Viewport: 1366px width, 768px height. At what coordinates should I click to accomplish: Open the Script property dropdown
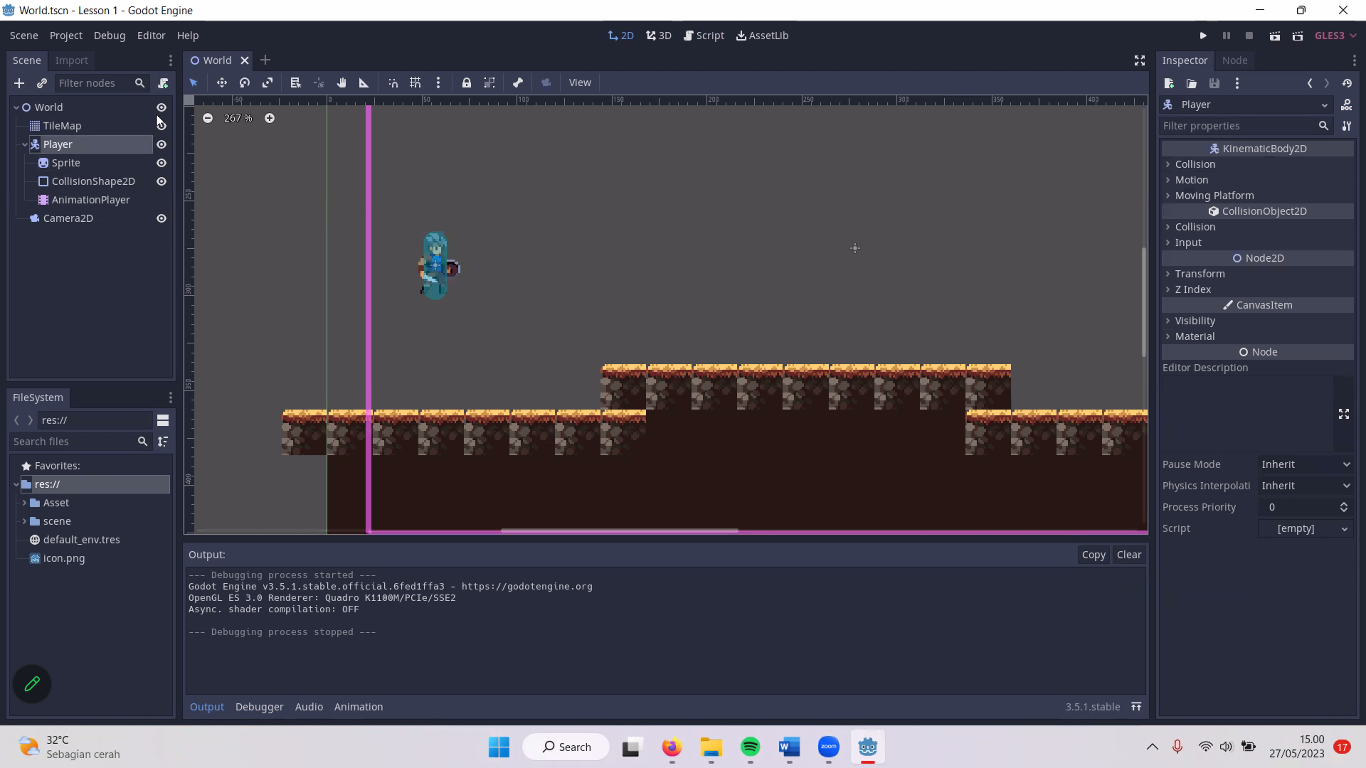click(1305, 528)
